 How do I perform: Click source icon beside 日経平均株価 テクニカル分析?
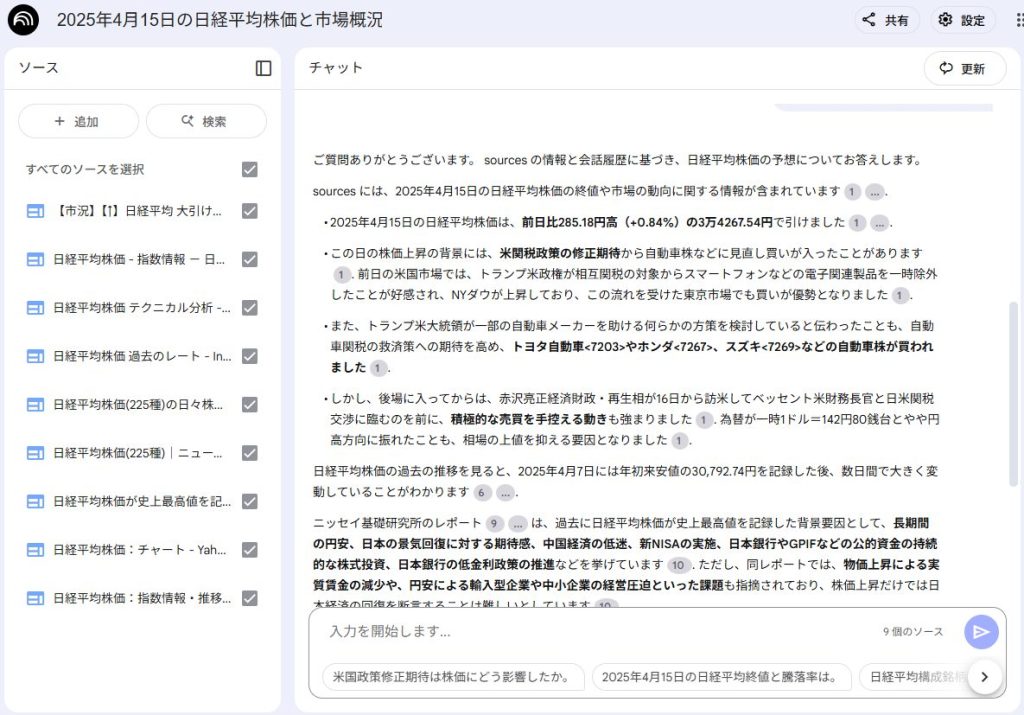35,308
